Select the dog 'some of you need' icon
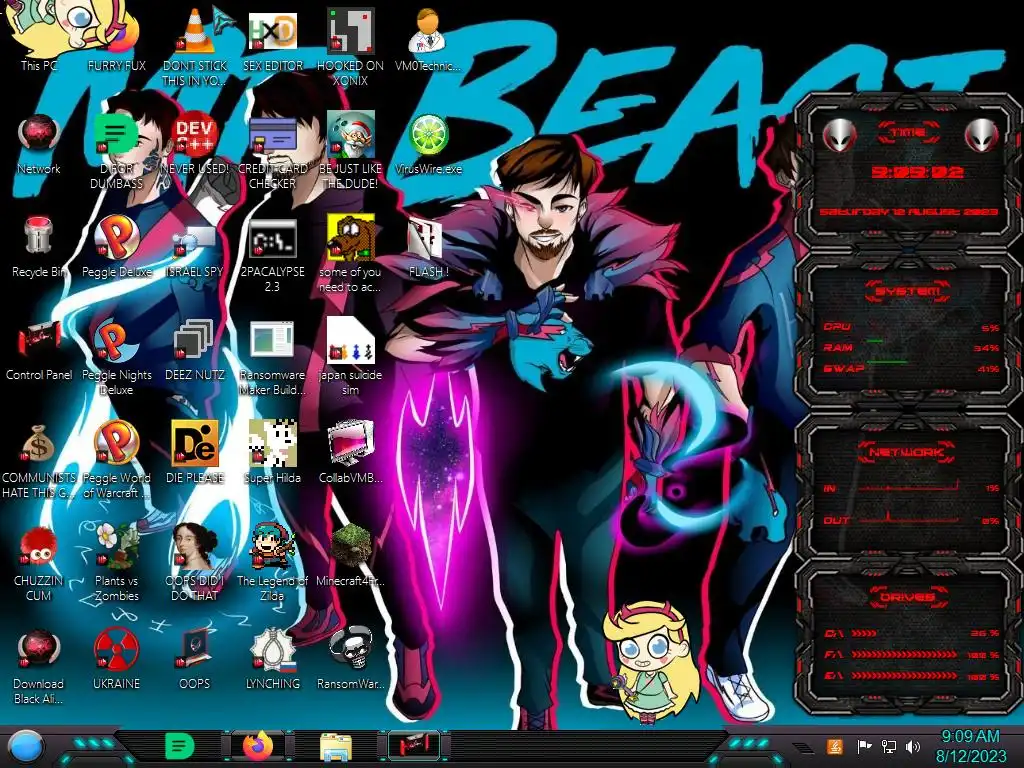The height and width of the screenshot is (768, 1024). (x=350, y=255)
